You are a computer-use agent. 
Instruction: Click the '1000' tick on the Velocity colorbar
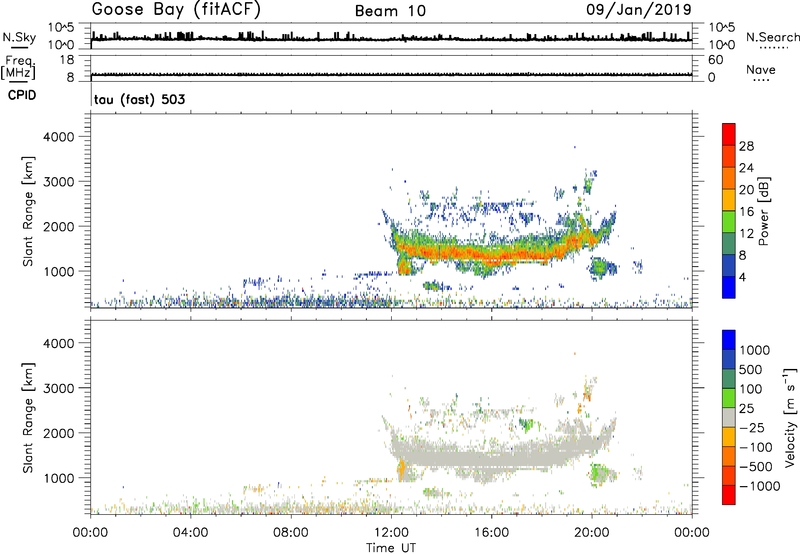(754, 350)
